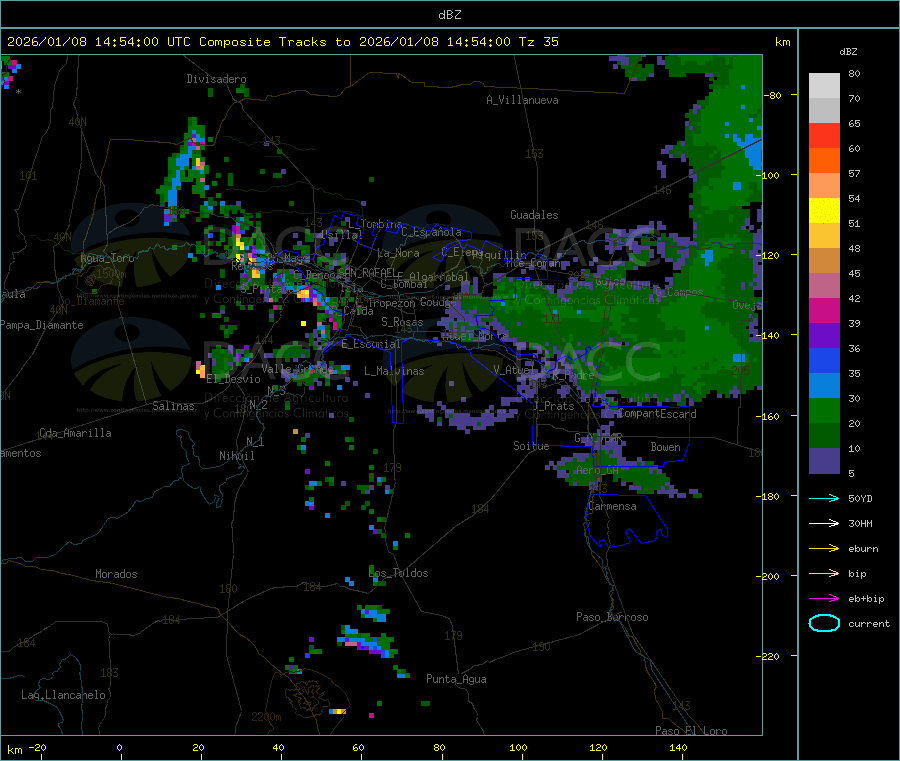Viewport: 900px width, 761px height.
Task: Click the '0' tick on bottom axis
Action: tap(119, 748)
